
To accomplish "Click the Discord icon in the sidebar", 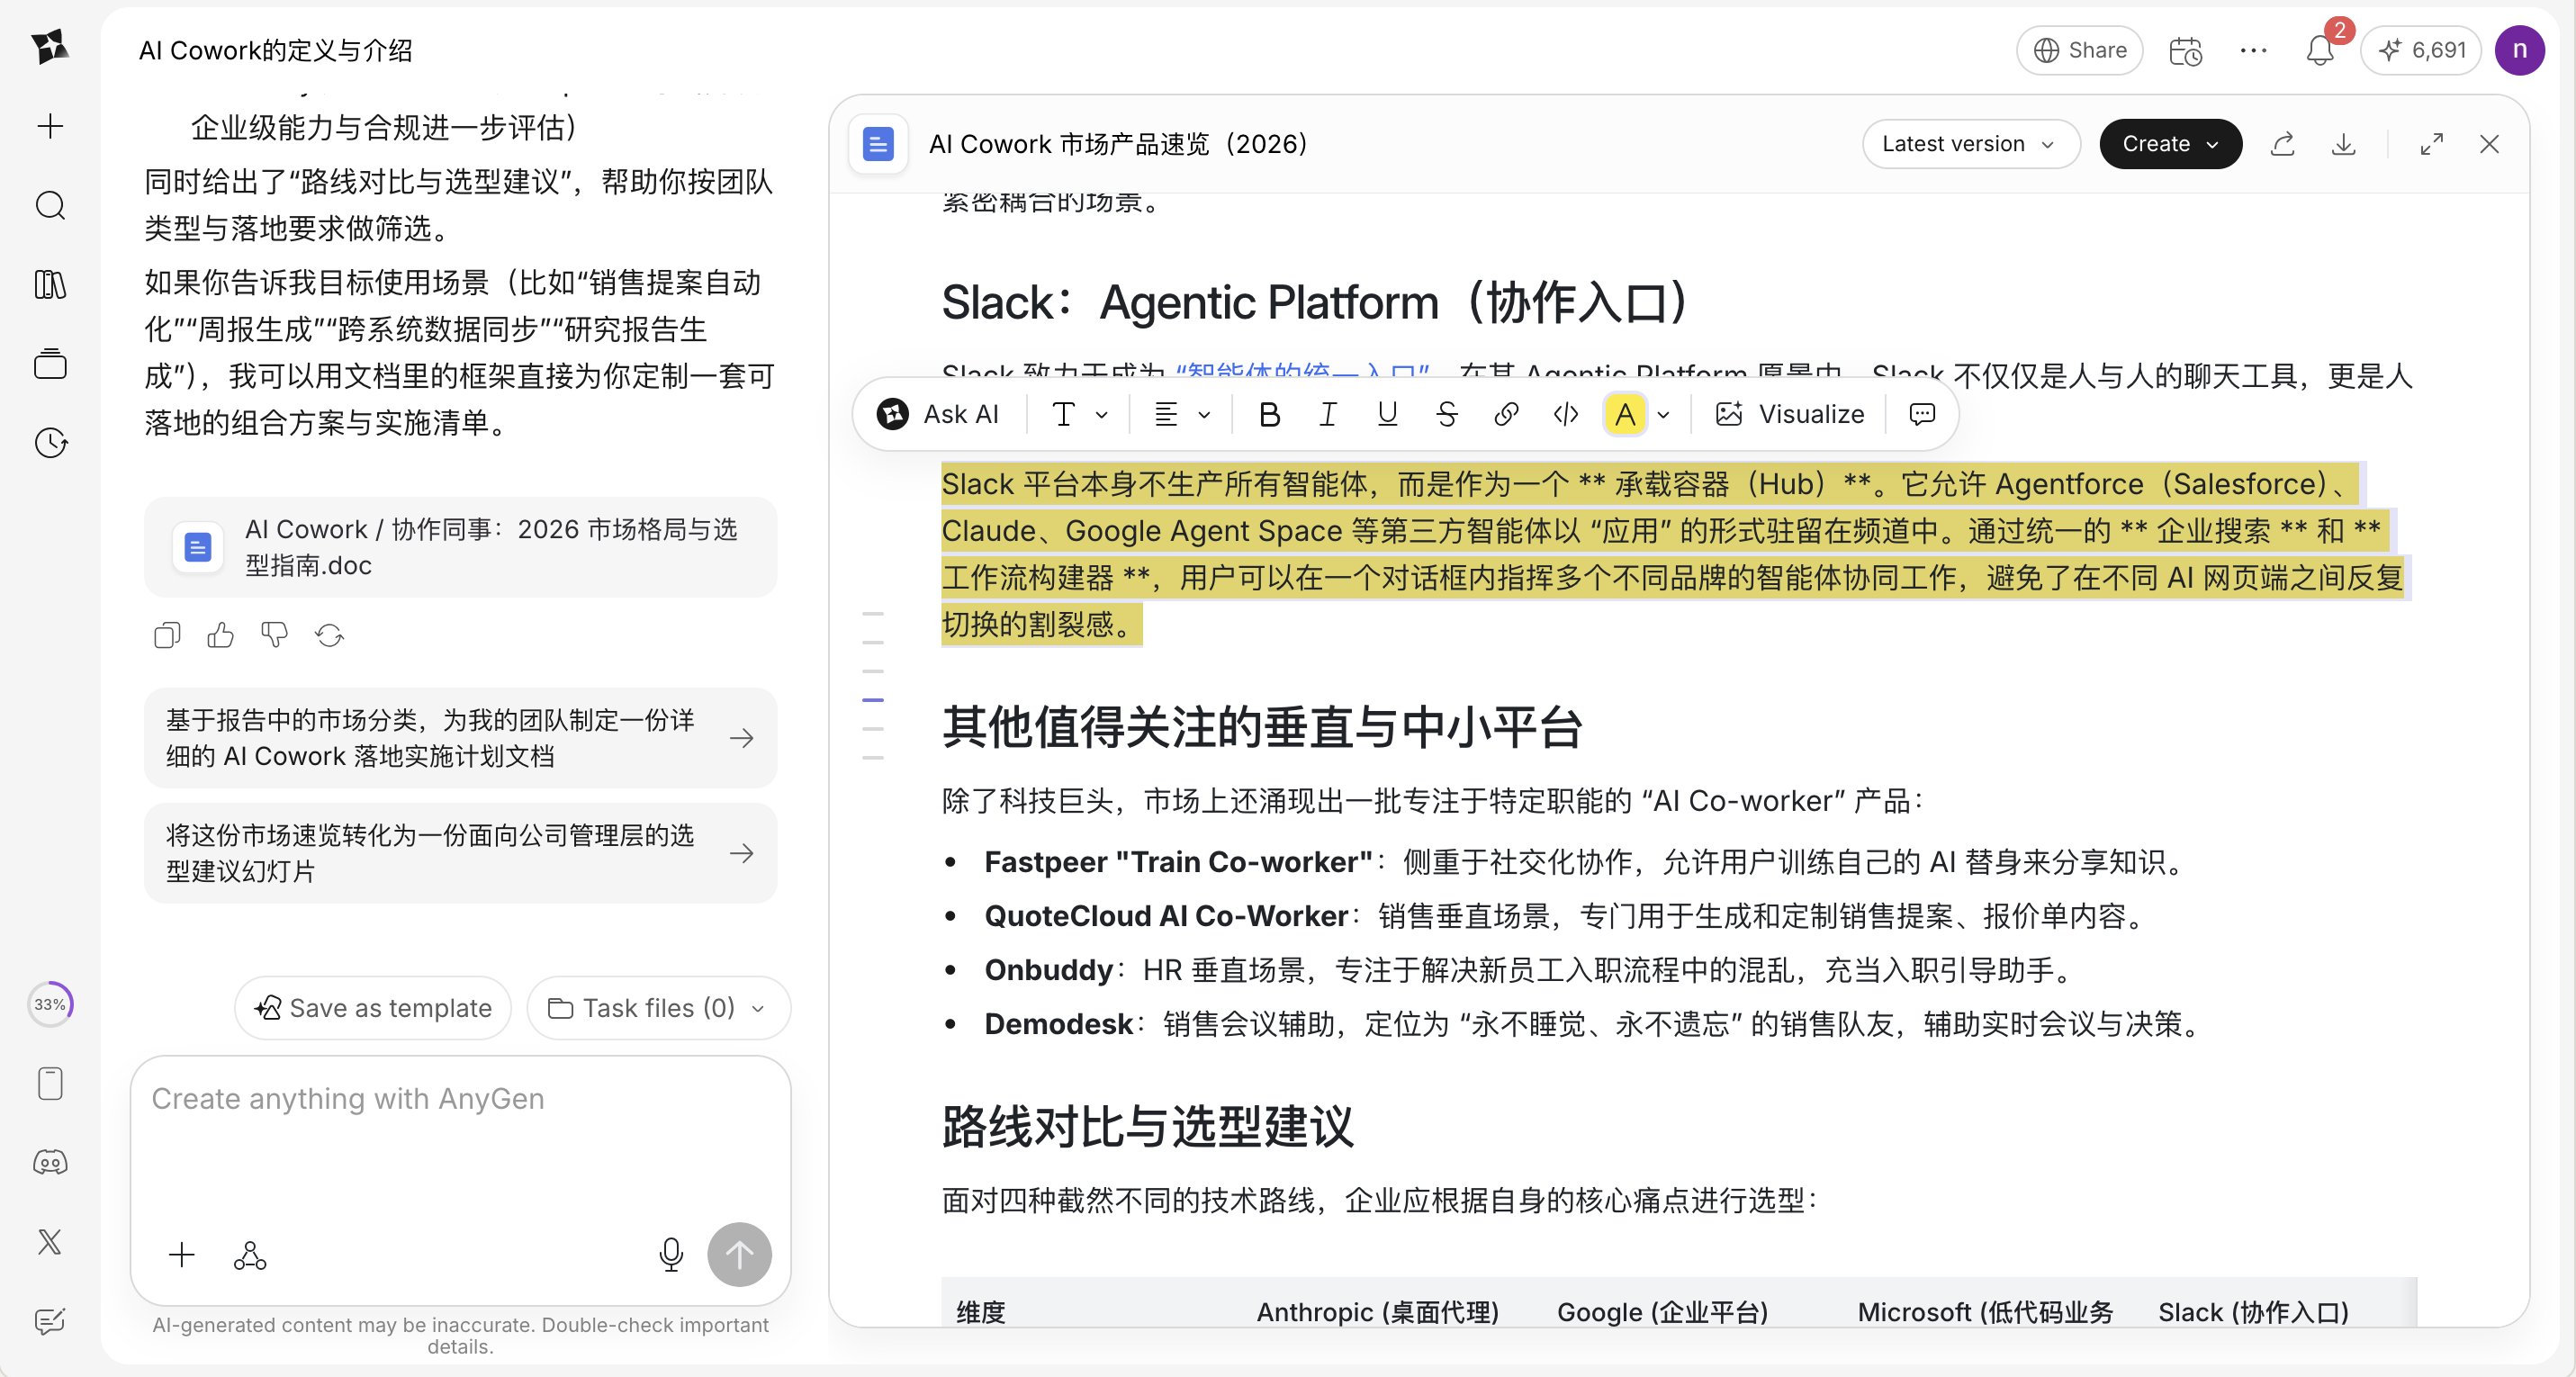I will coord(49,1162).
